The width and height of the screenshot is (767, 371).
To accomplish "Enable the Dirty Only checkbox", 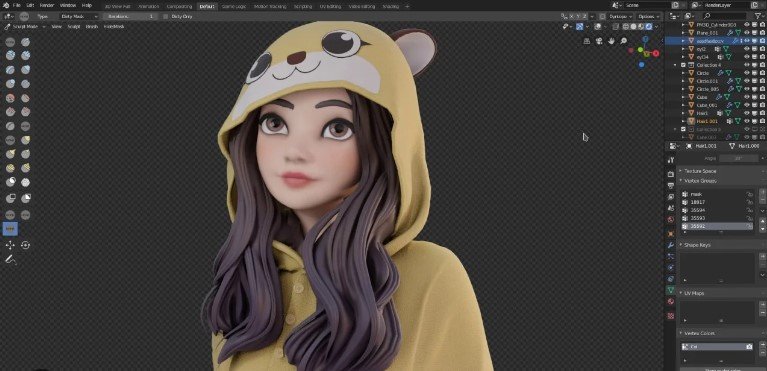I will 165,16.
